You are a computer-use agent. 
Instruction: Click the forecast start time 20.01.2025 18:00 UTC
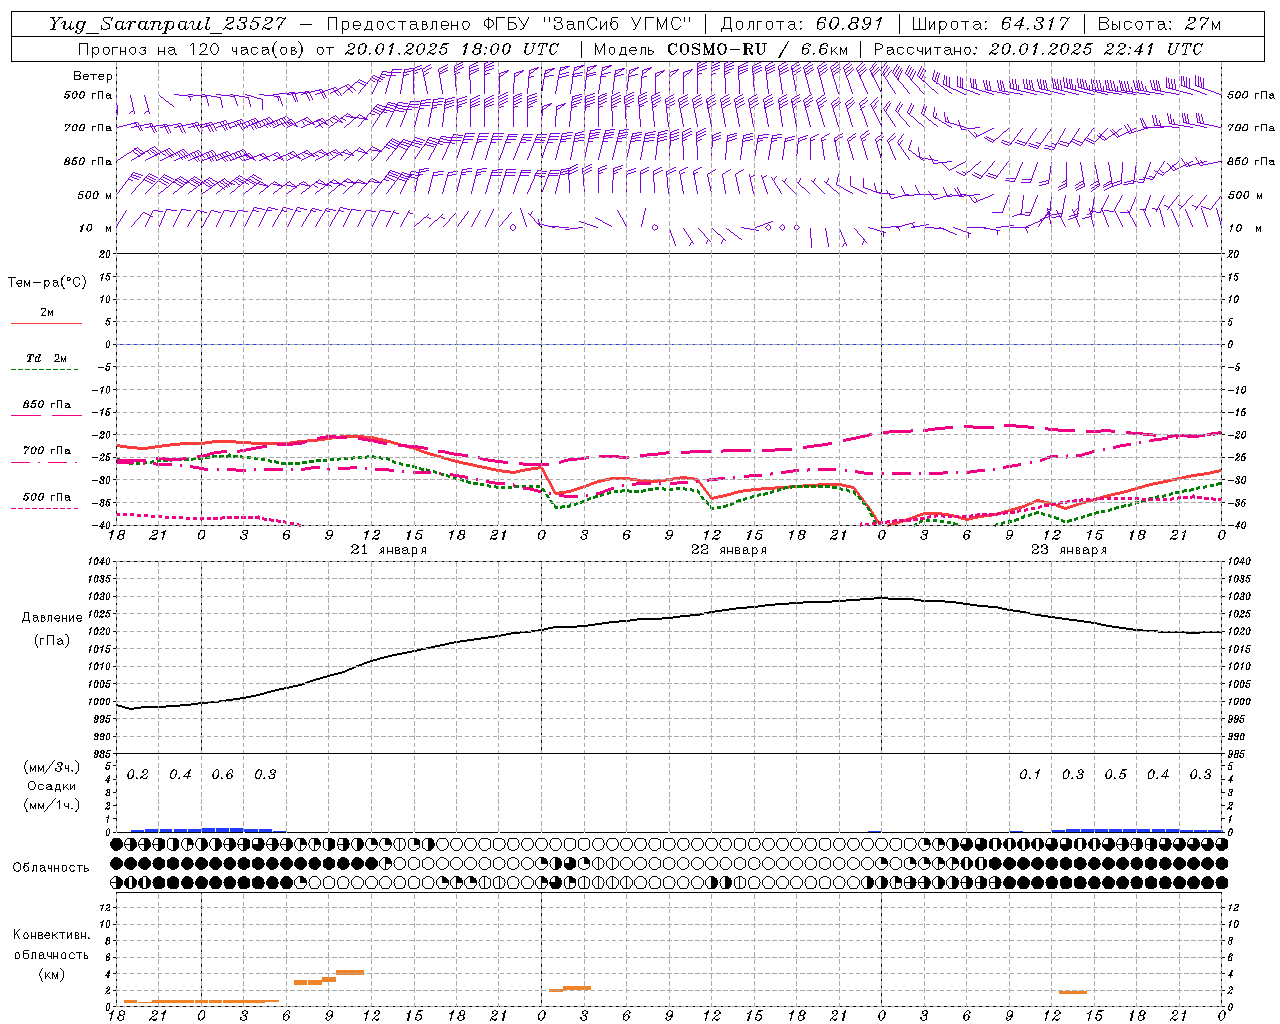coord(452,49)
